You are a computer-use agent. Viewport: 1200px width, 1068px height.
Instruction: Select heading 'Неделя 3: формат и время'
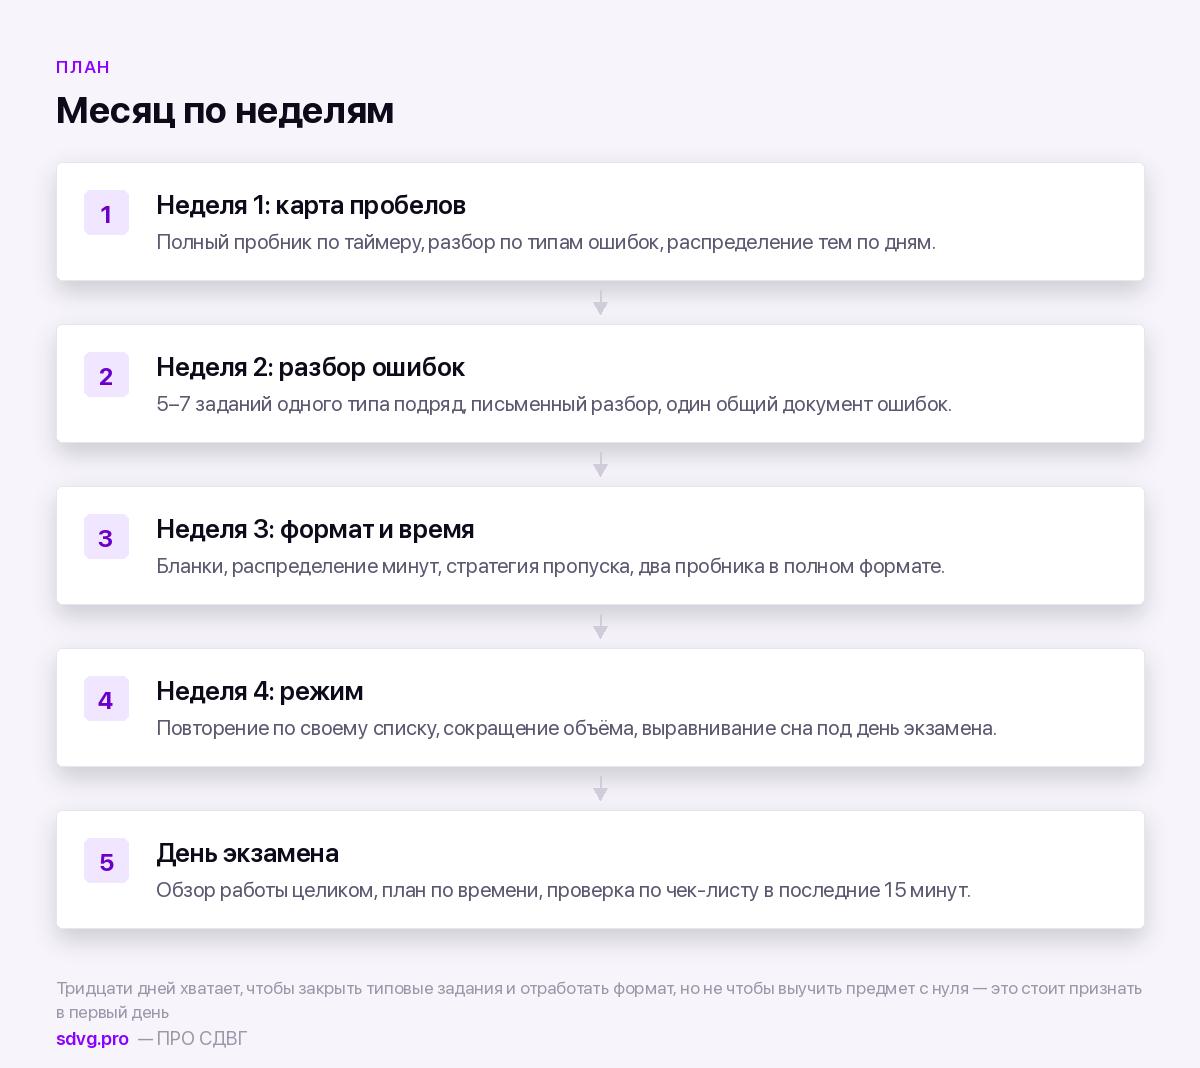(315, 529)
